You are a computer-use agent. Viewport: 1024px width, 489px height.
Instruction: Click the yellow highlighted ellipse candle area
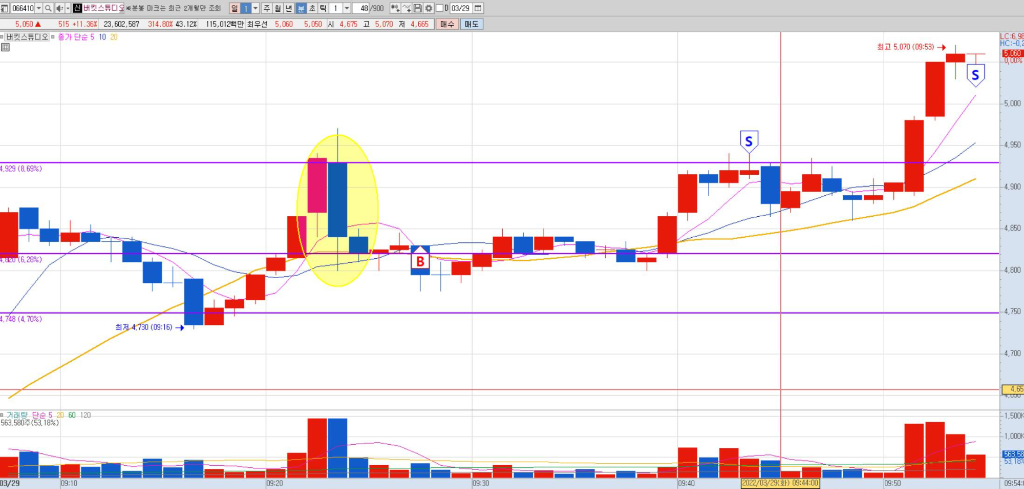(x=338, y=210)
